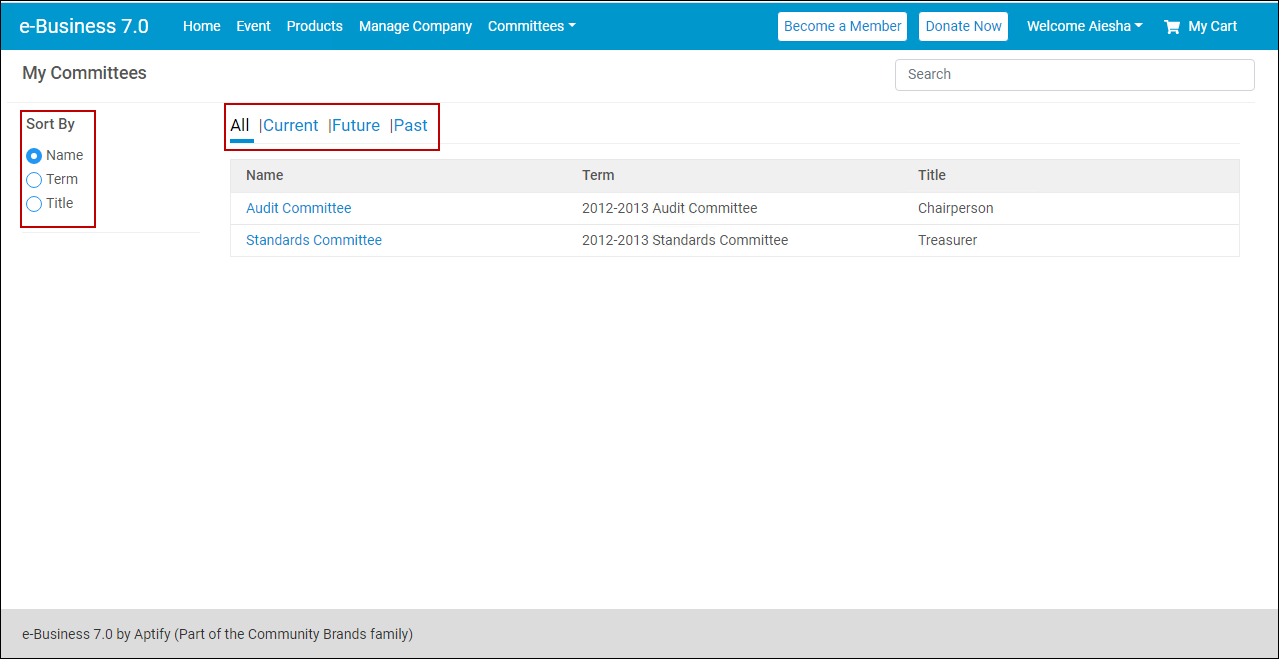1279x659 pixels.
Task: Expand the Committees dropdown menu
Action: coord(531,26)
